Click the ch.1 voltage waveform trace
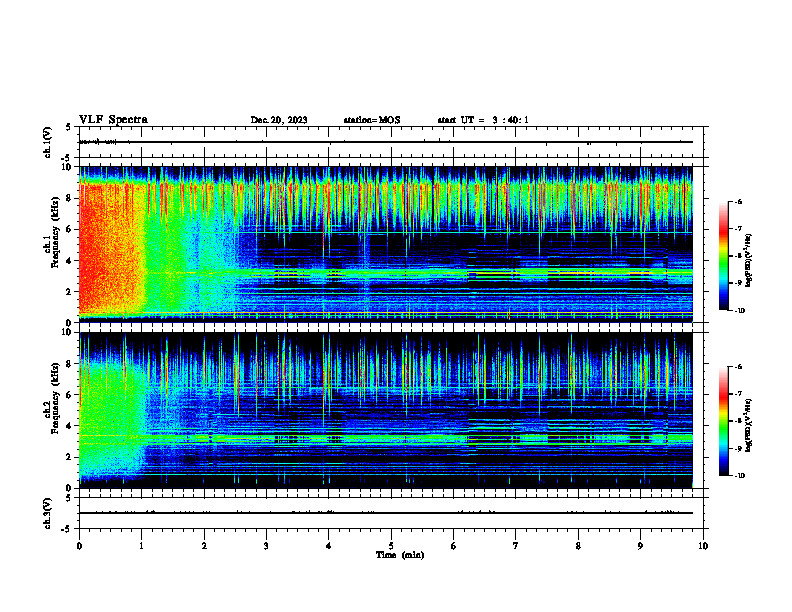Image resolution: width=792 pixels, height=612 pixels. pos(385,142)
